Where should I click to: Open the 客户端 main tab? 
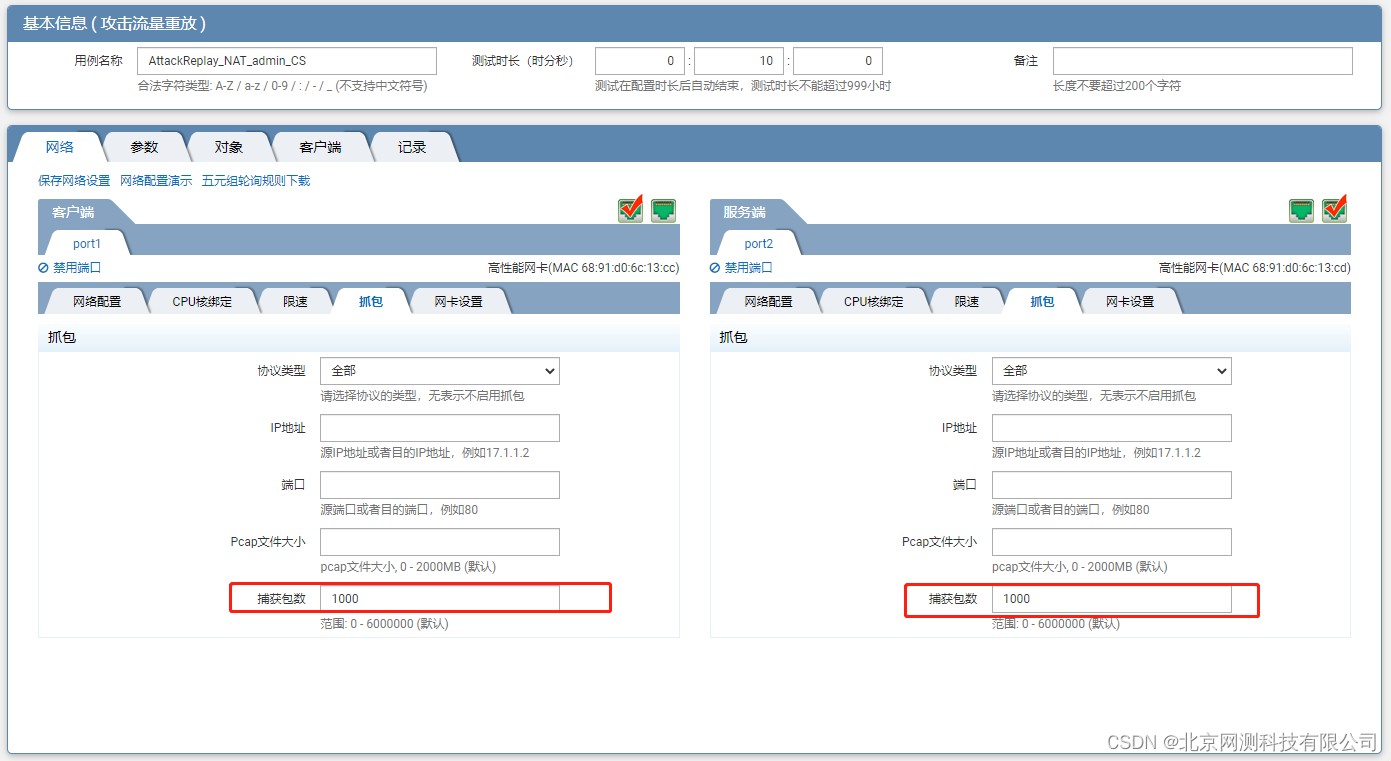[320, 147]
